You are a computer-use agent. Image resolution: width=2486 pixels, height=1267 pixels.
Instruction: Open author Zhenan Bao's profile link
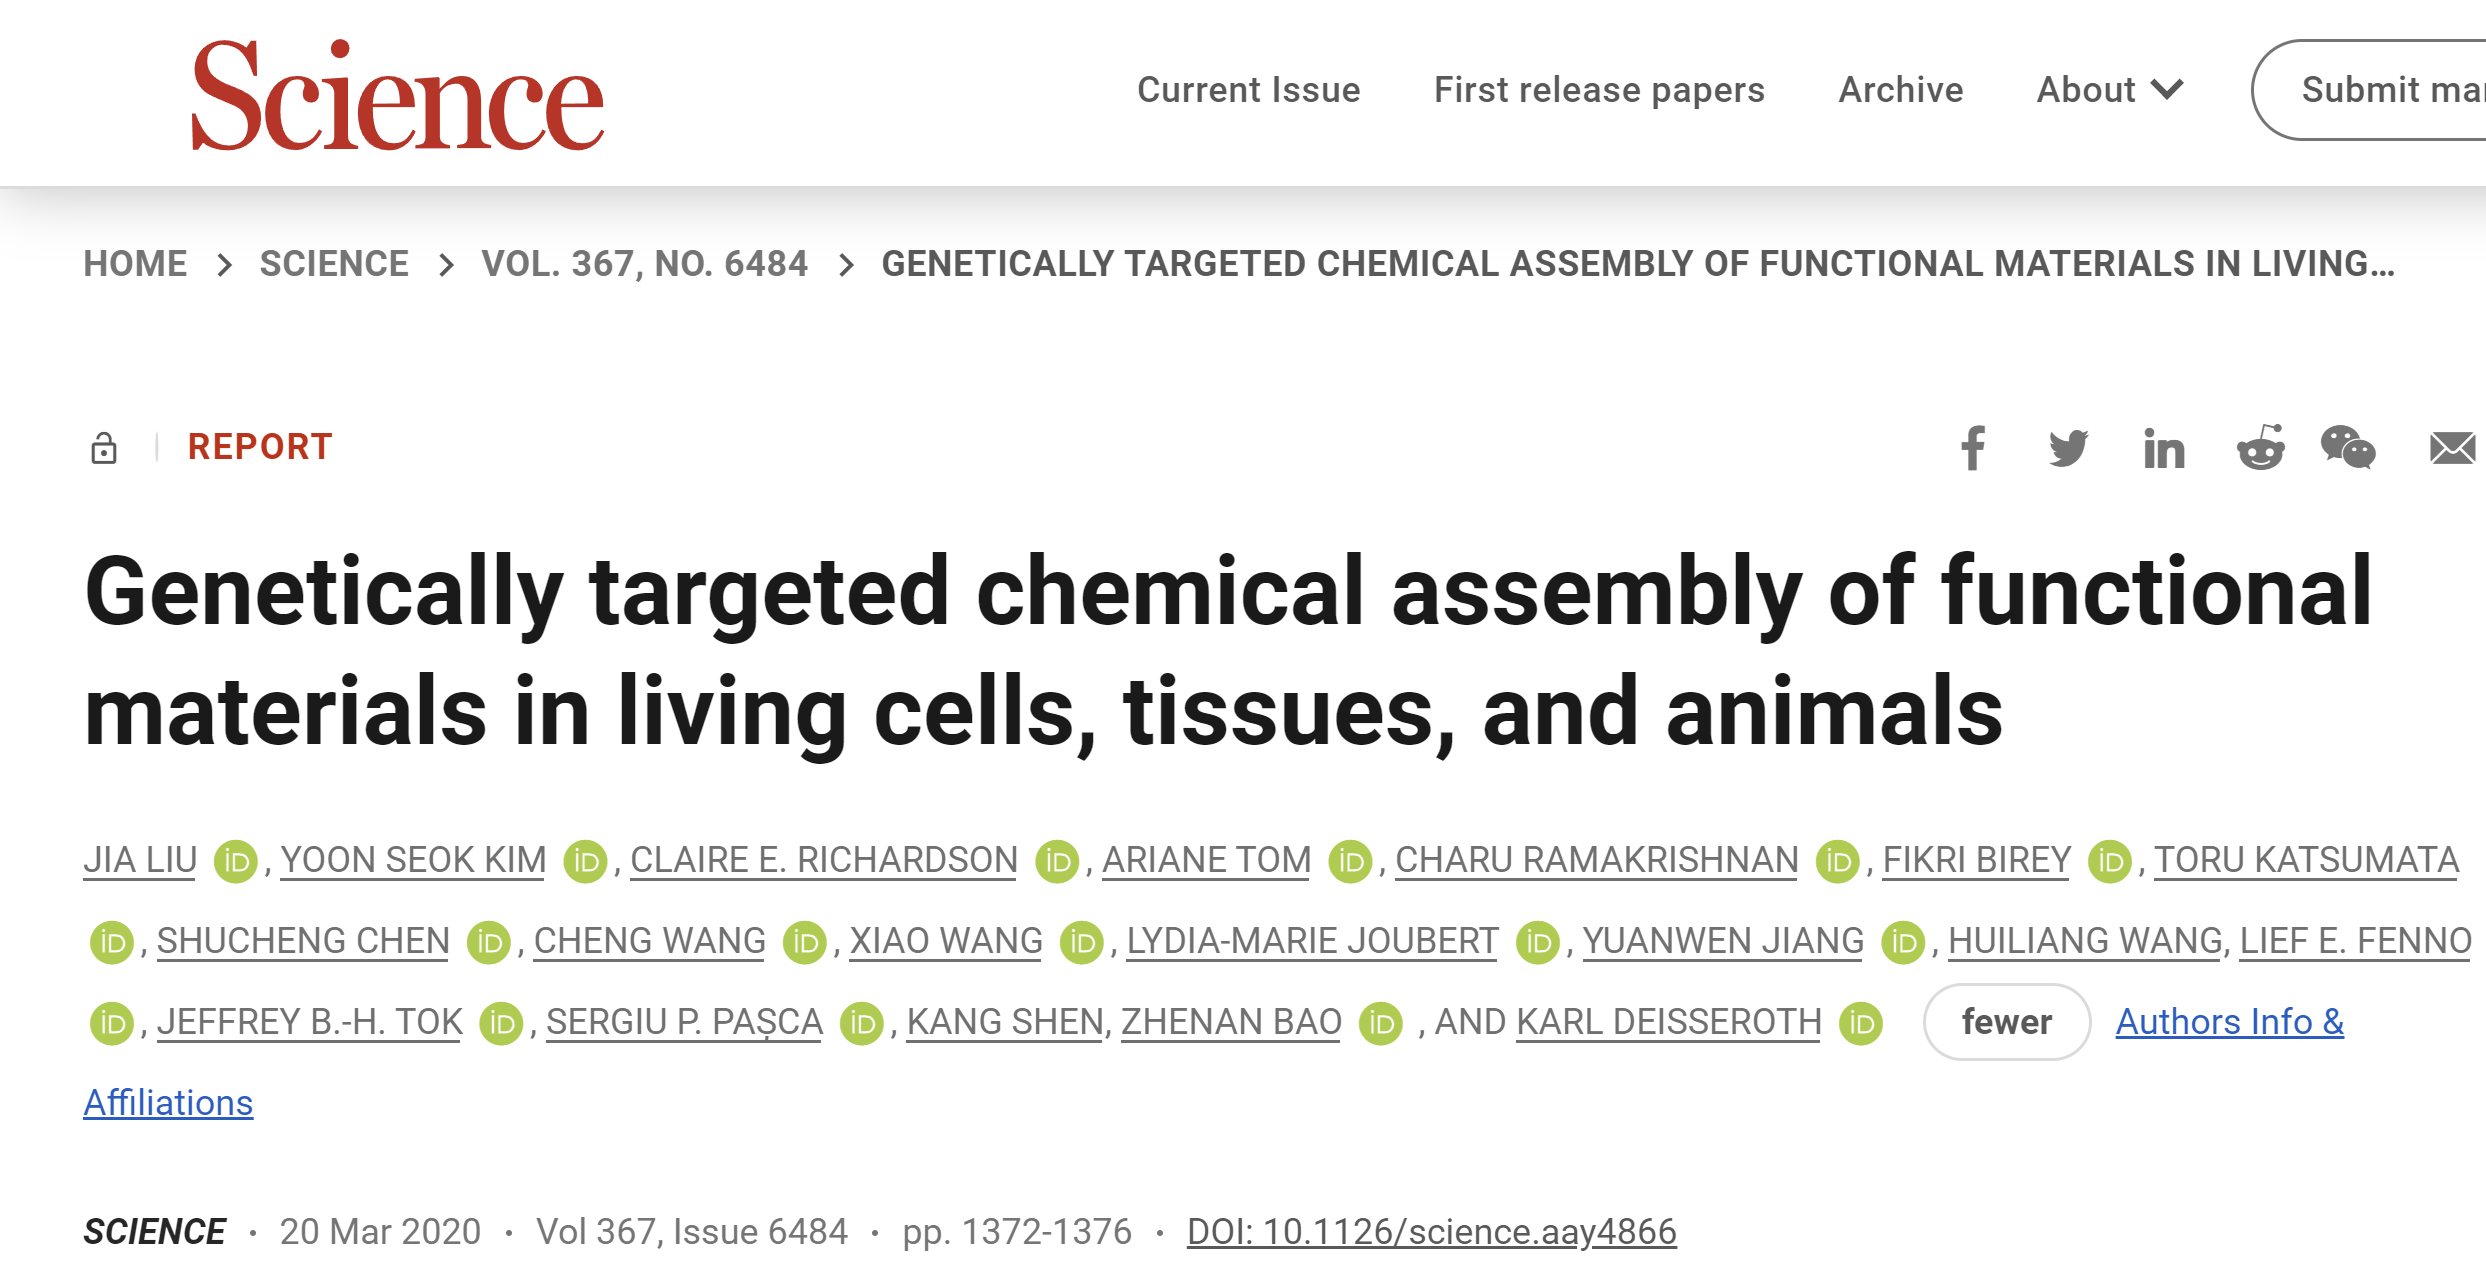pyautogui.click(x=1231, y=1022)
